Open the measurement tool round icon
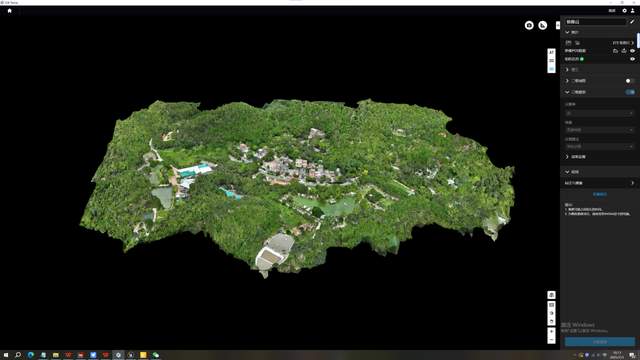Screen dimensions: 640x360 pyautogui.click(x=542, y=25)
